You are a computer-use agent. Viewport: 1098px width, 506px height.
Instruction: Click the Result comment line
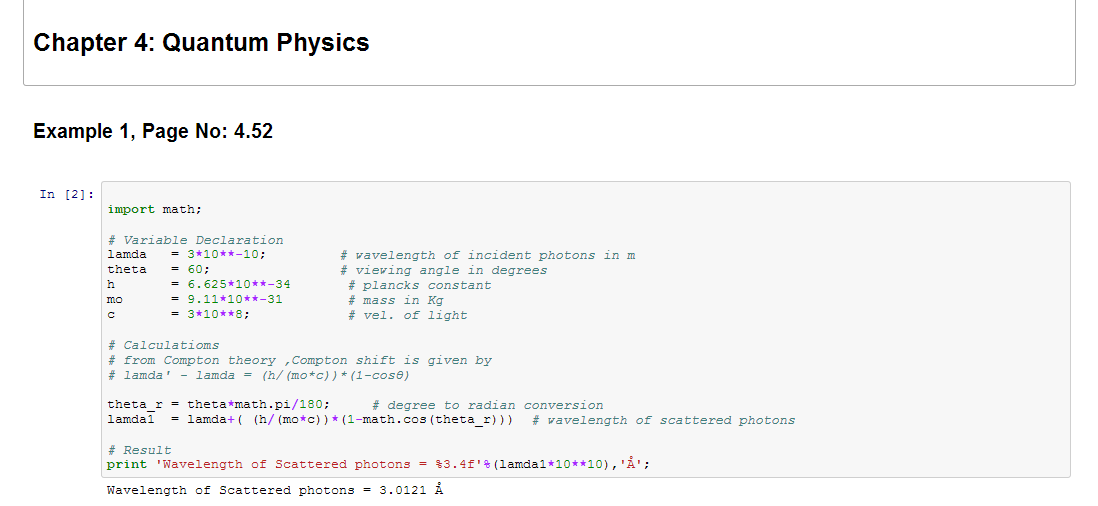pyautogui.click(x=139, y=450)
